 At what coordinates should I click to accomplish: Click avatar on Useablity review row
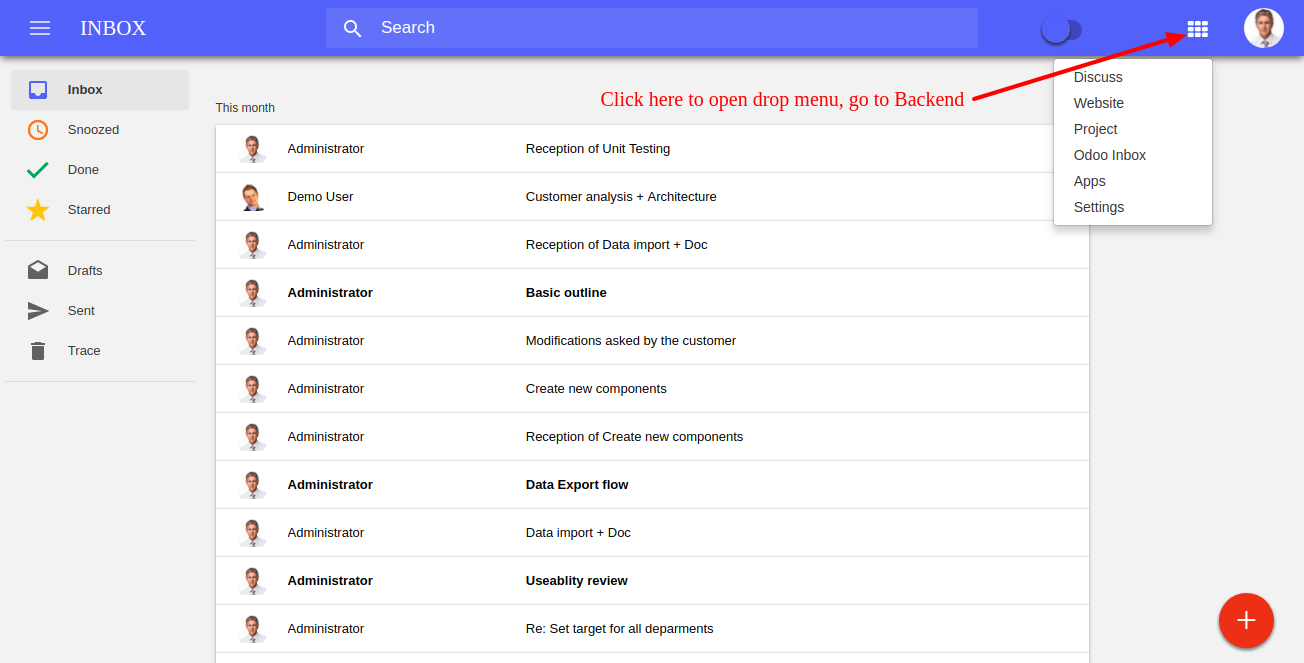(252, 581)
